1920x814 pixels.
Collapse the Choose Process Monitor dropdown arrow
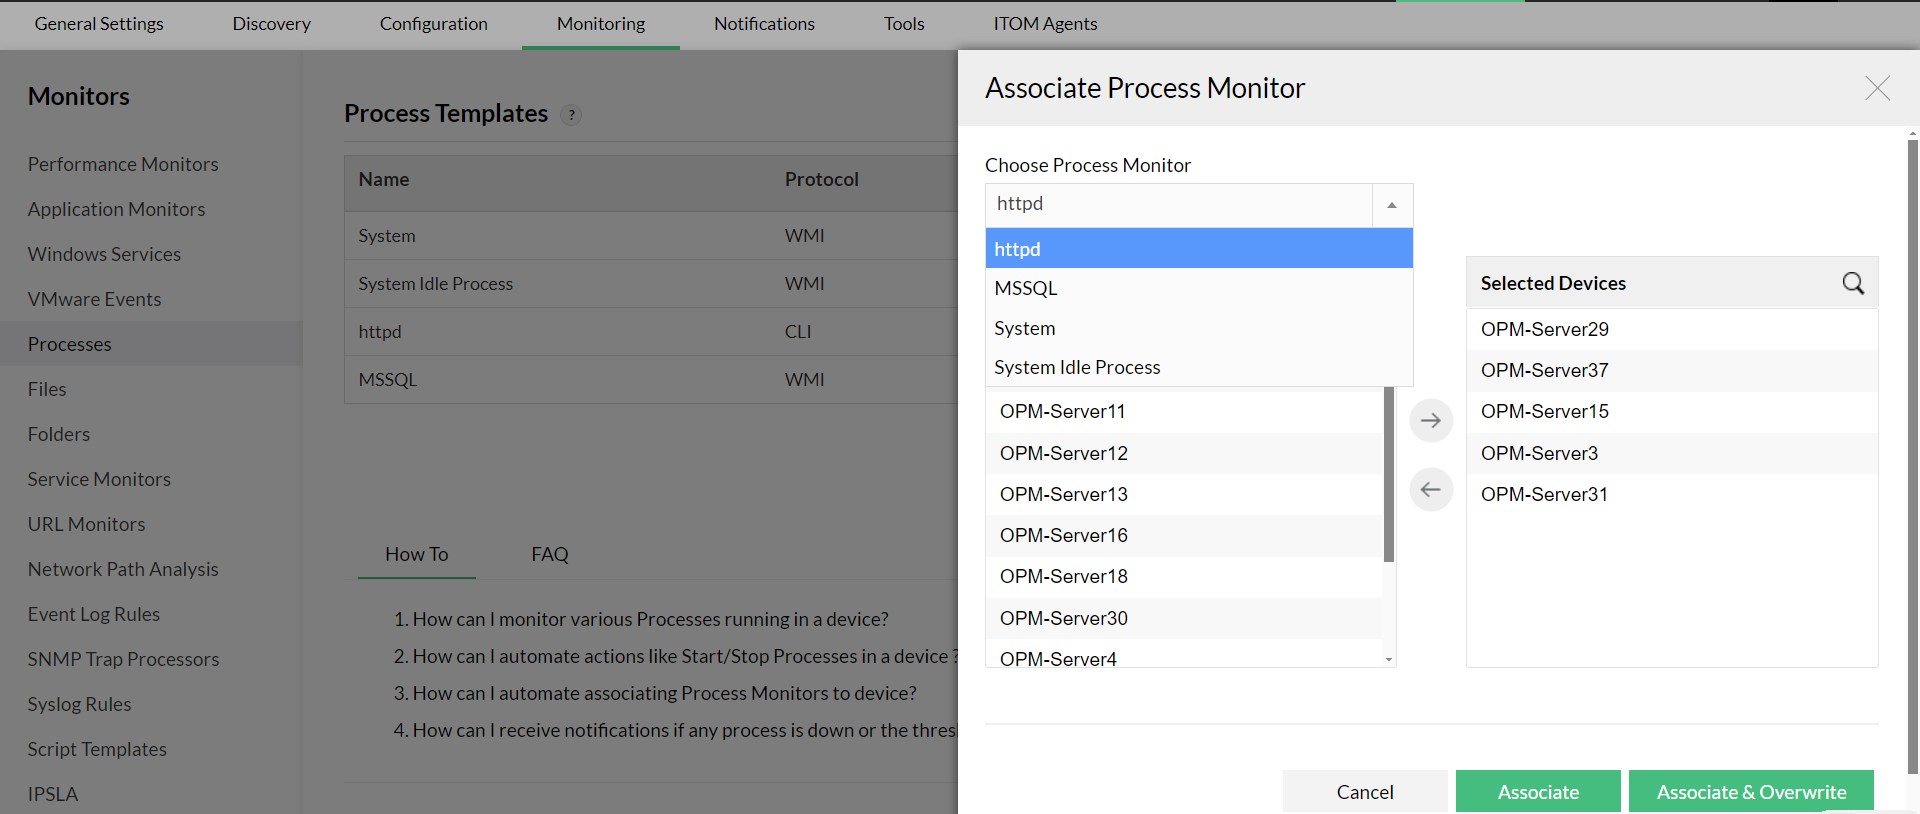(1391, 205)
